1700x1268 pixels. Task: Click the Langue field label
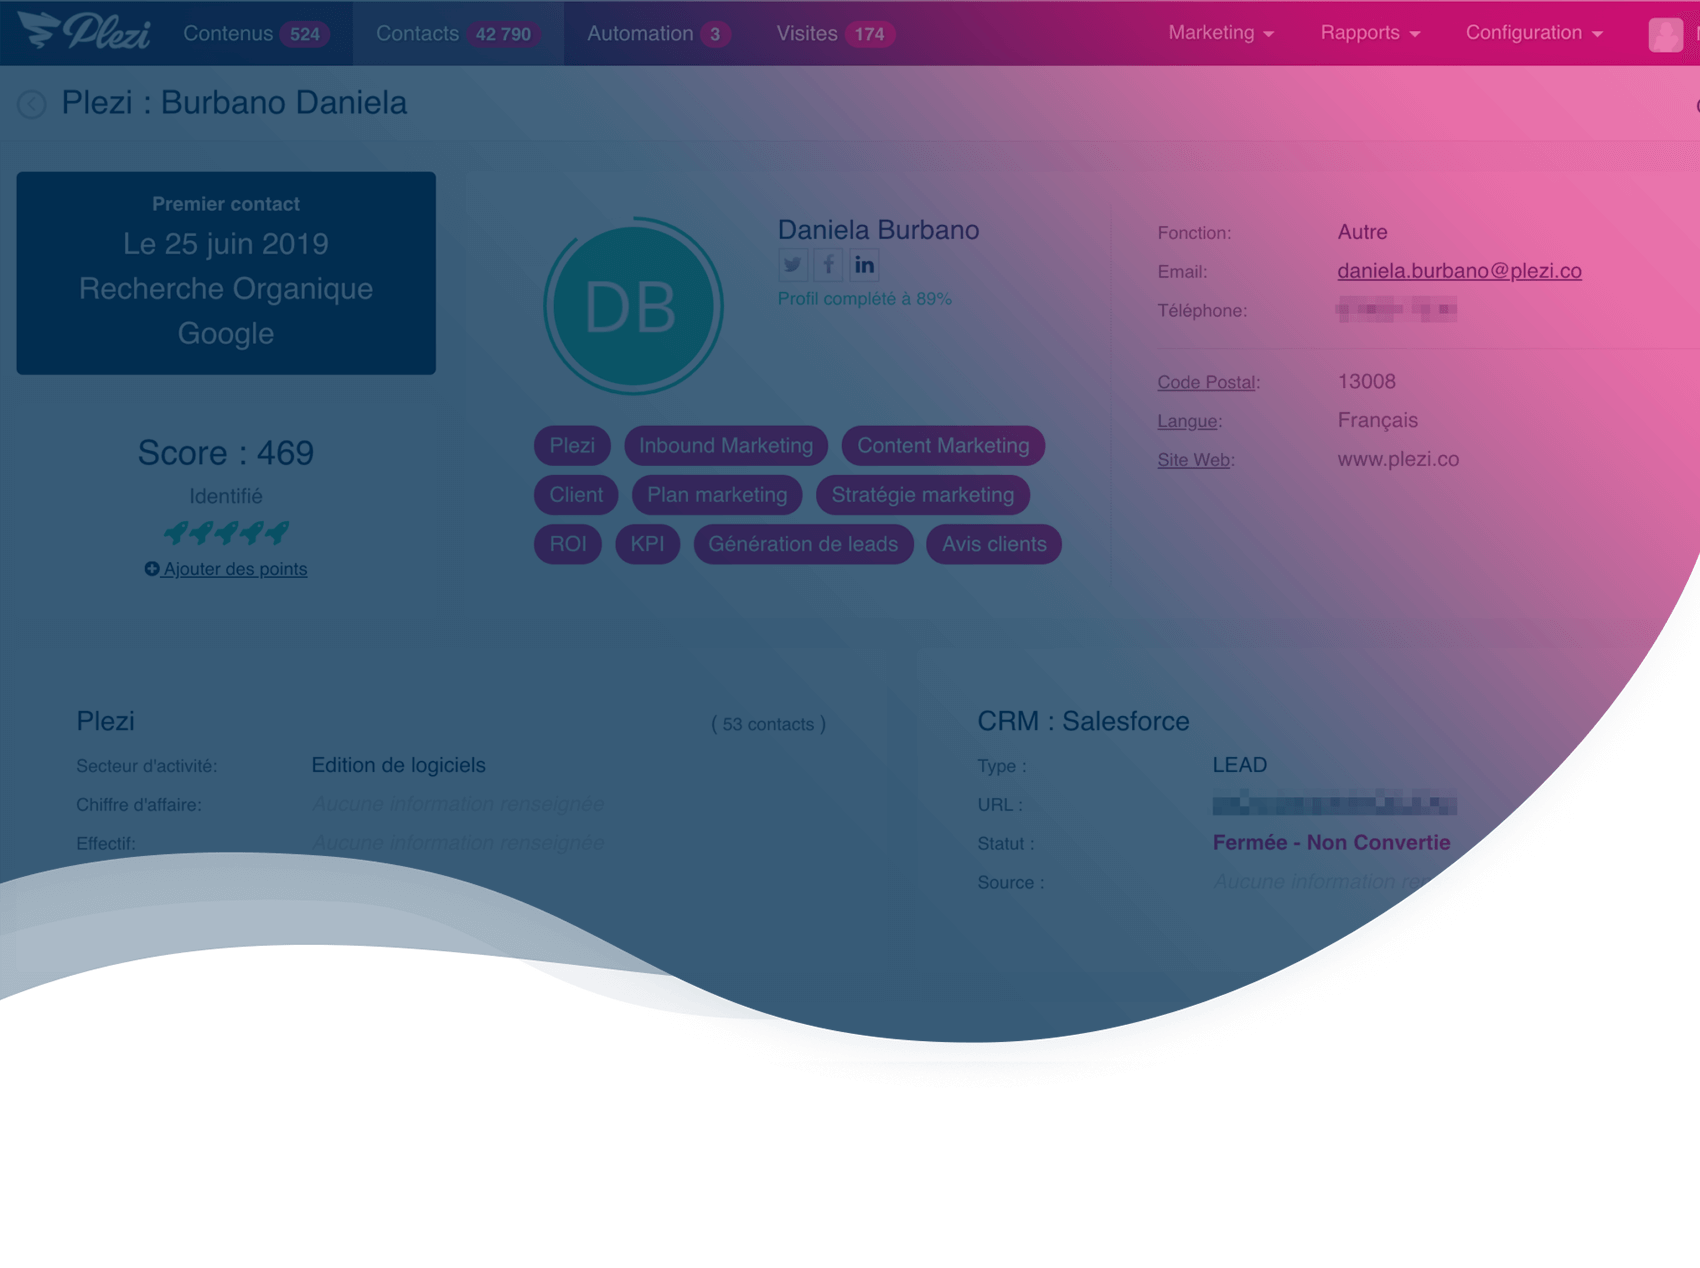click(1187, 421)
